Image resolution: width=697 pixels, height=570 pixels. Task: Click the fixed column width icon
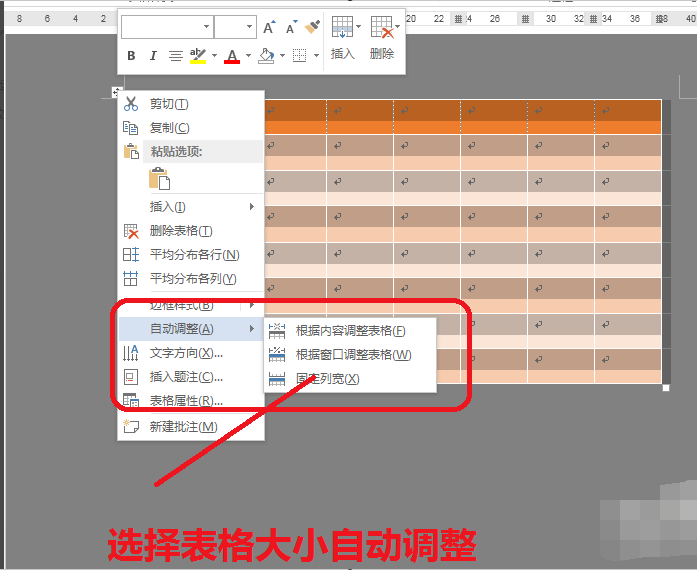pos(277,379)
